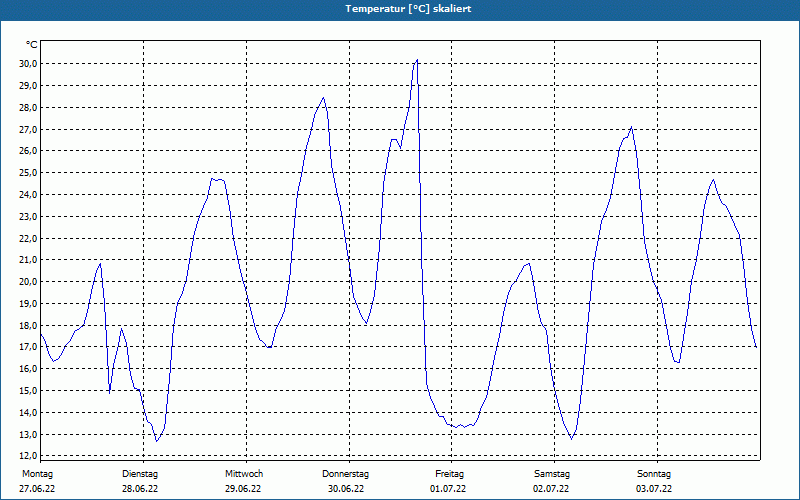Click the Freitag day label
The width and height of the screenshot is (800, 500).
click(x=449, y=474)
